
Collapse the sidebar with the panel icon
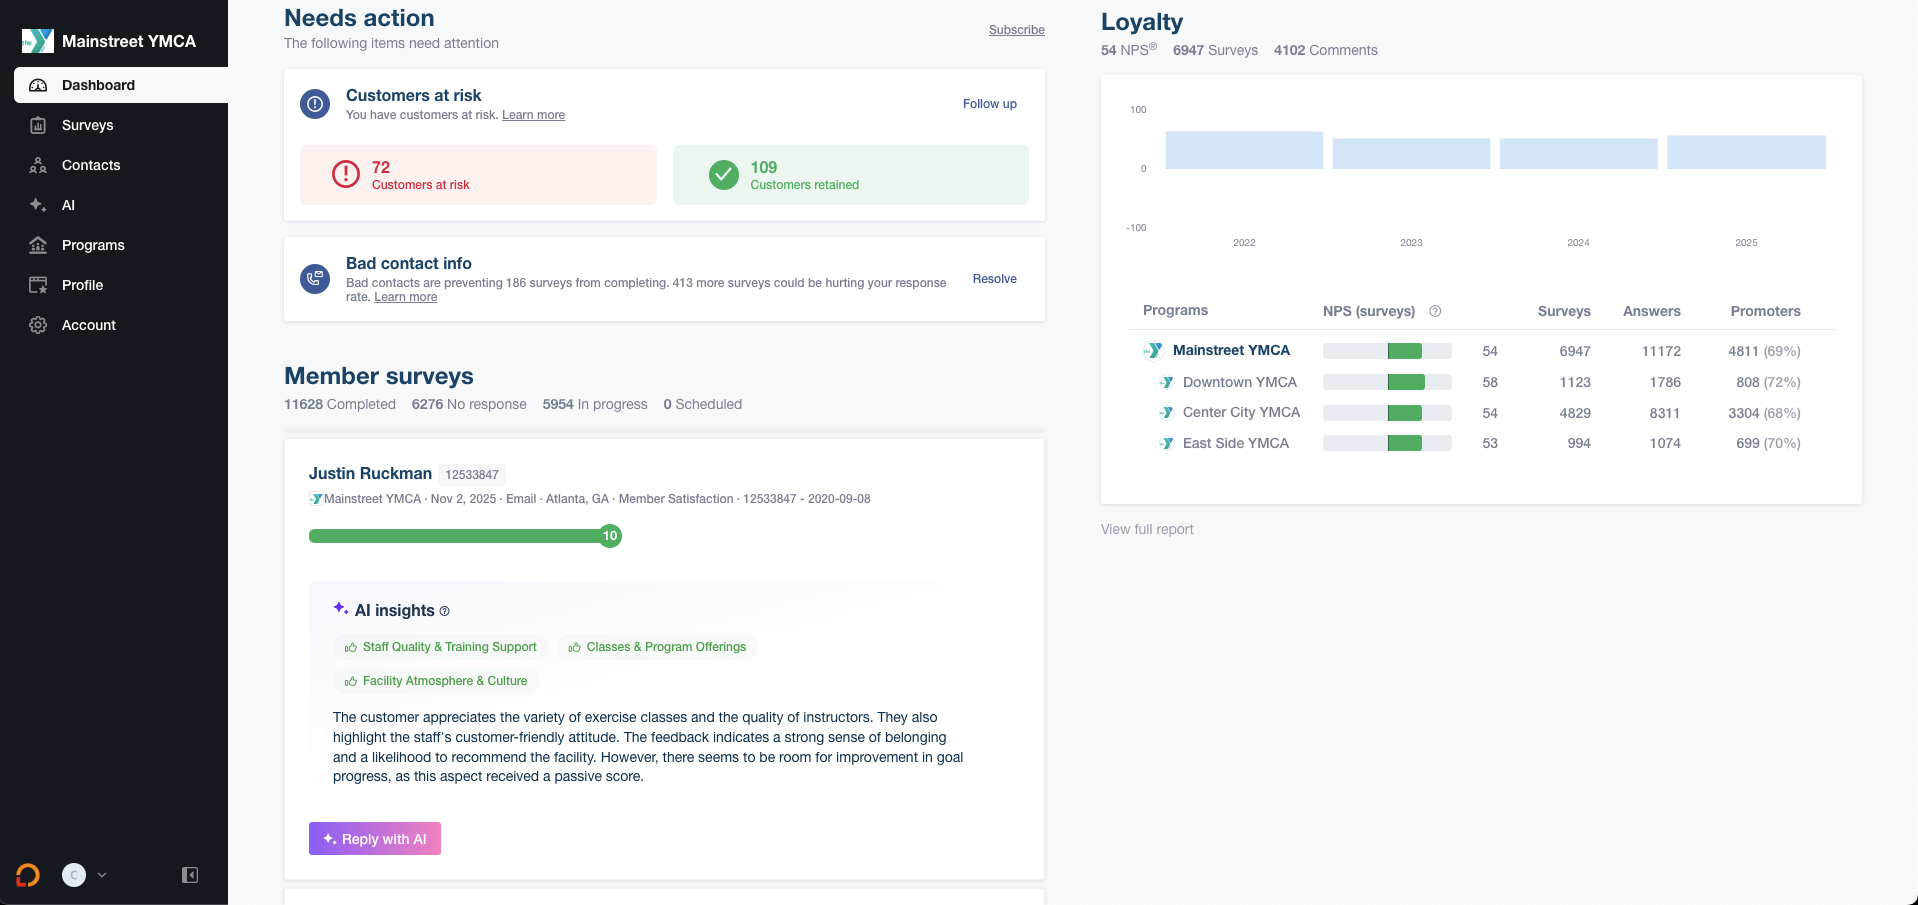click(190, 875)
